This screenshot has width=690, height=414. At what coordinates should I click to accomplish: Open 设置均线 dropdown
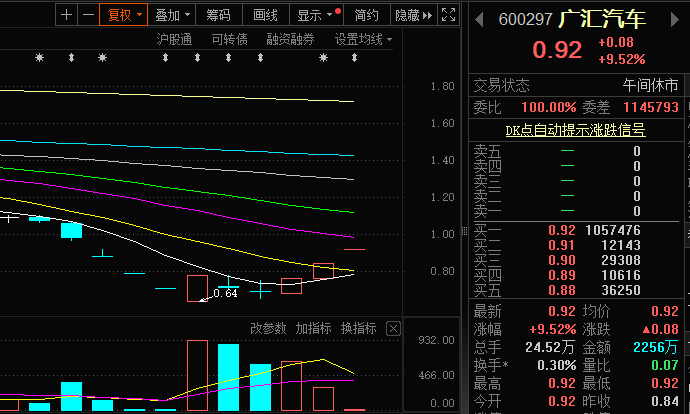(363, 40)
